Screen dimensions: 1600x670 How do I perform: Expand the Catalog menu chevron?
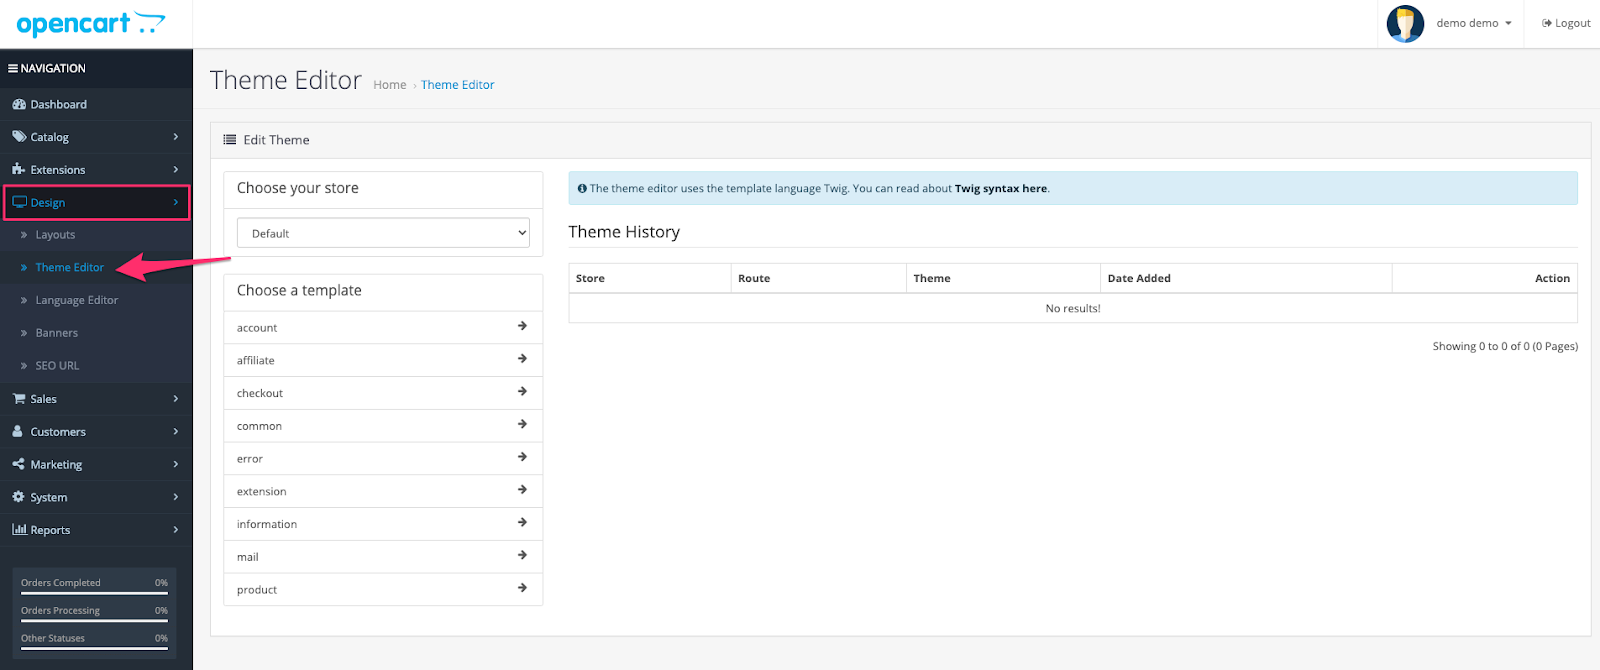pos(175,137)
